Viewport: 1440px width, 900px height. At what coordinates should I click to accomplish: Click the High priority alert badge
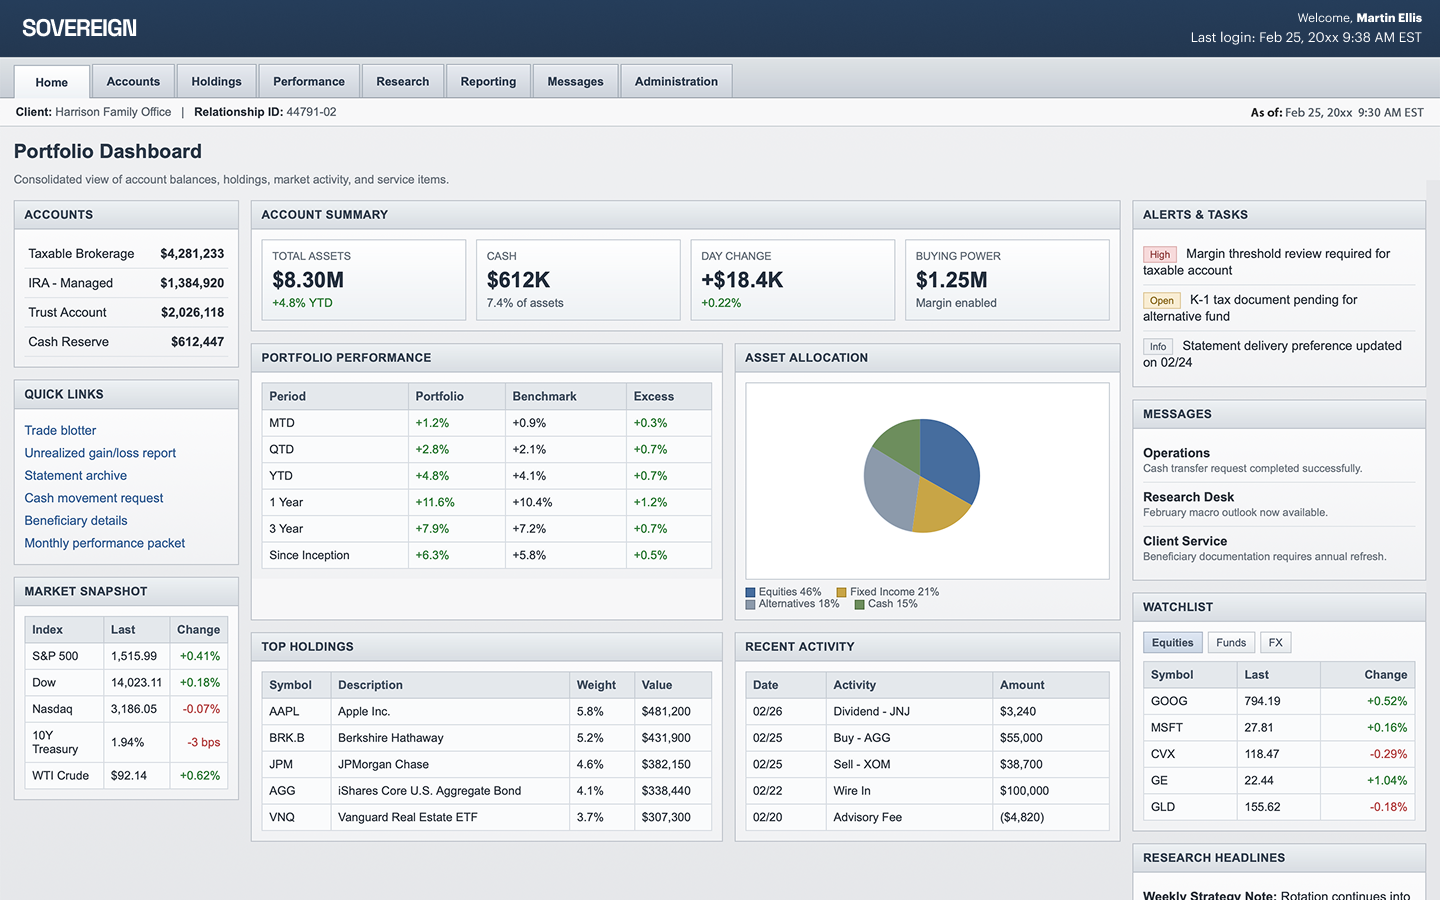1159,254
